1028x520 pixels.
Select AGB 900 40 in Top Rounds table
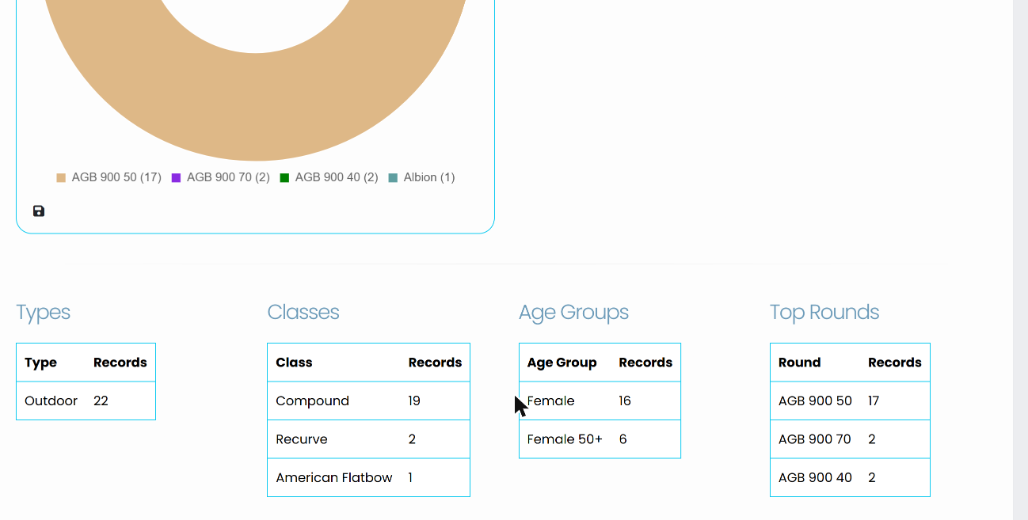(x=850, y=477)
